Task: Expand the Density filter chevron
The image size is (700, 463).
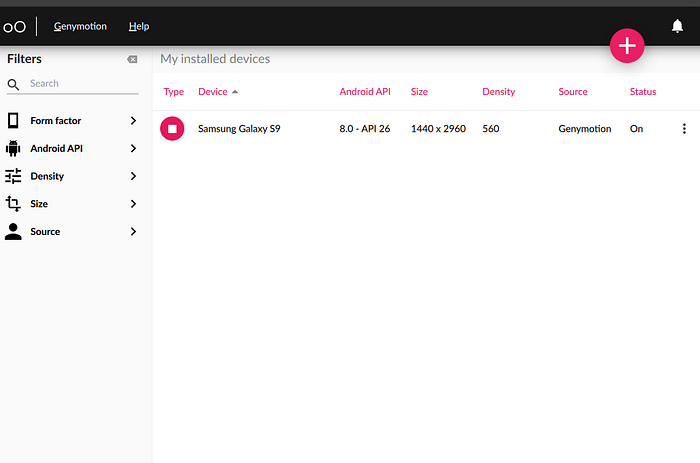Action: tap(133, 176)
